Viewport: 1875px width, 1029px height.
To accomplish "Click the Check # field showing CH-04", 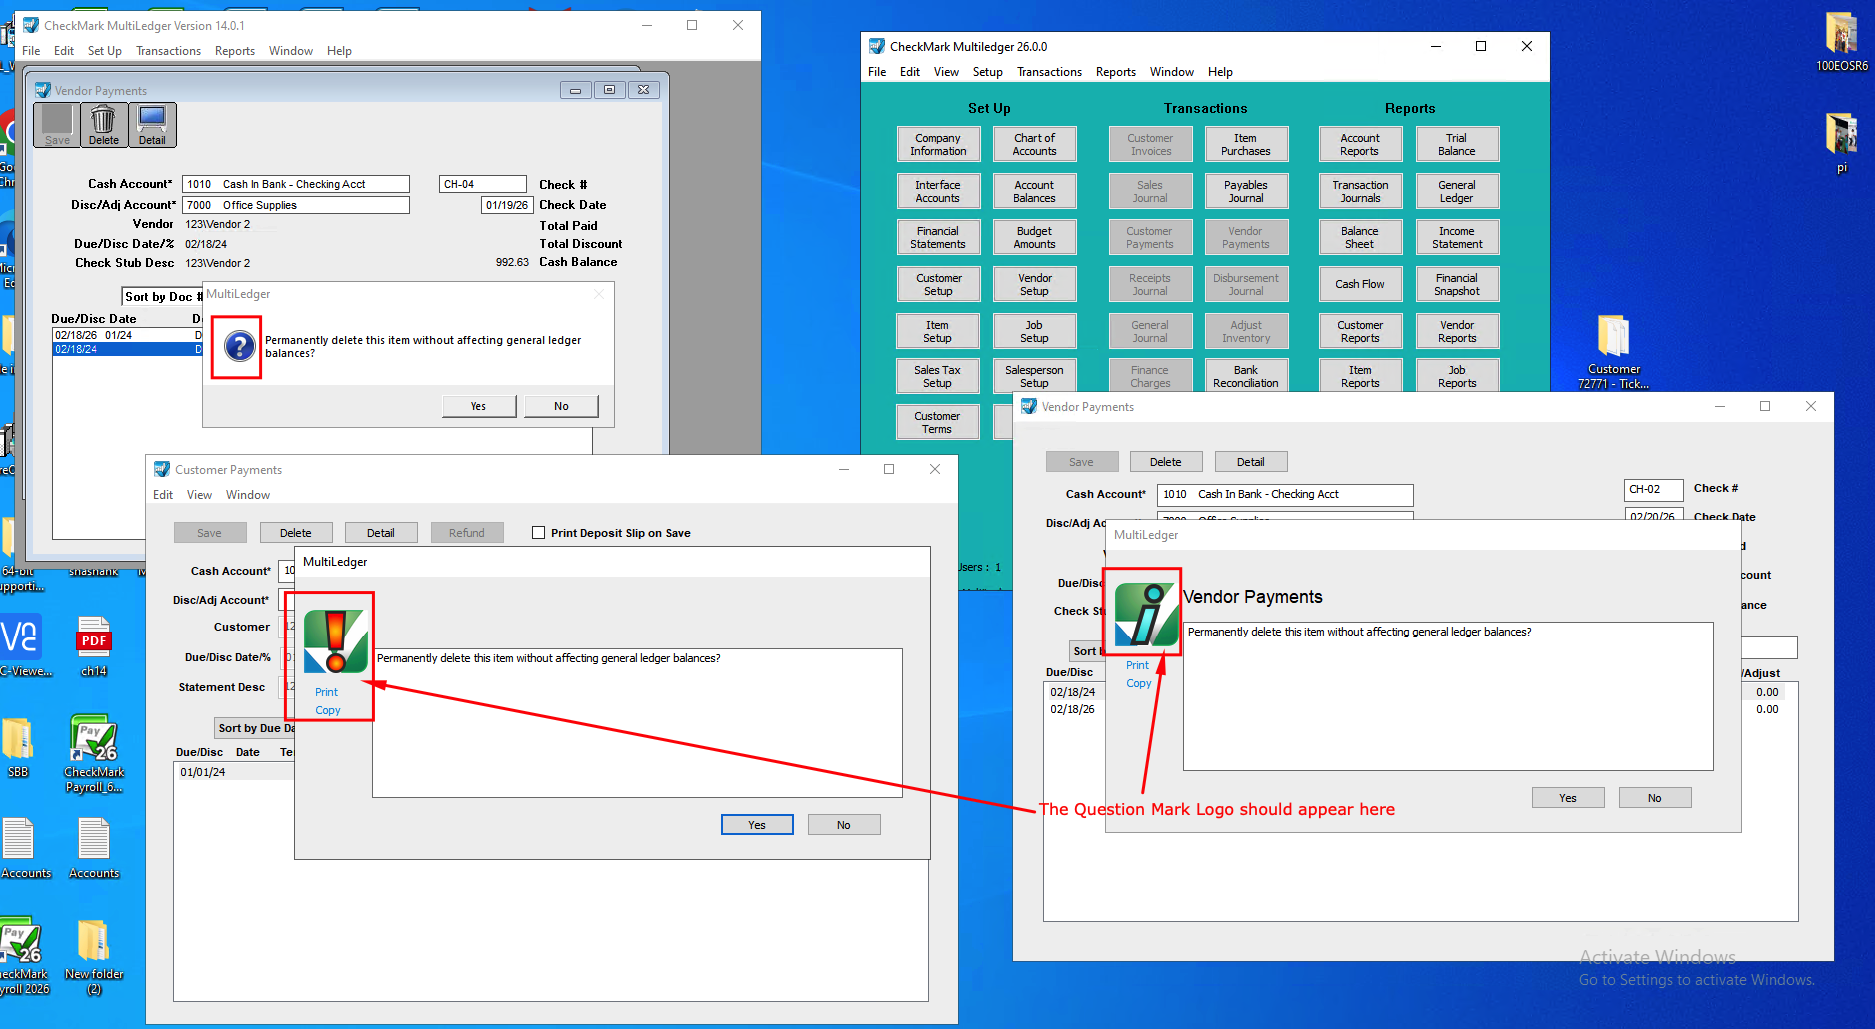I will tap(482, 184).
